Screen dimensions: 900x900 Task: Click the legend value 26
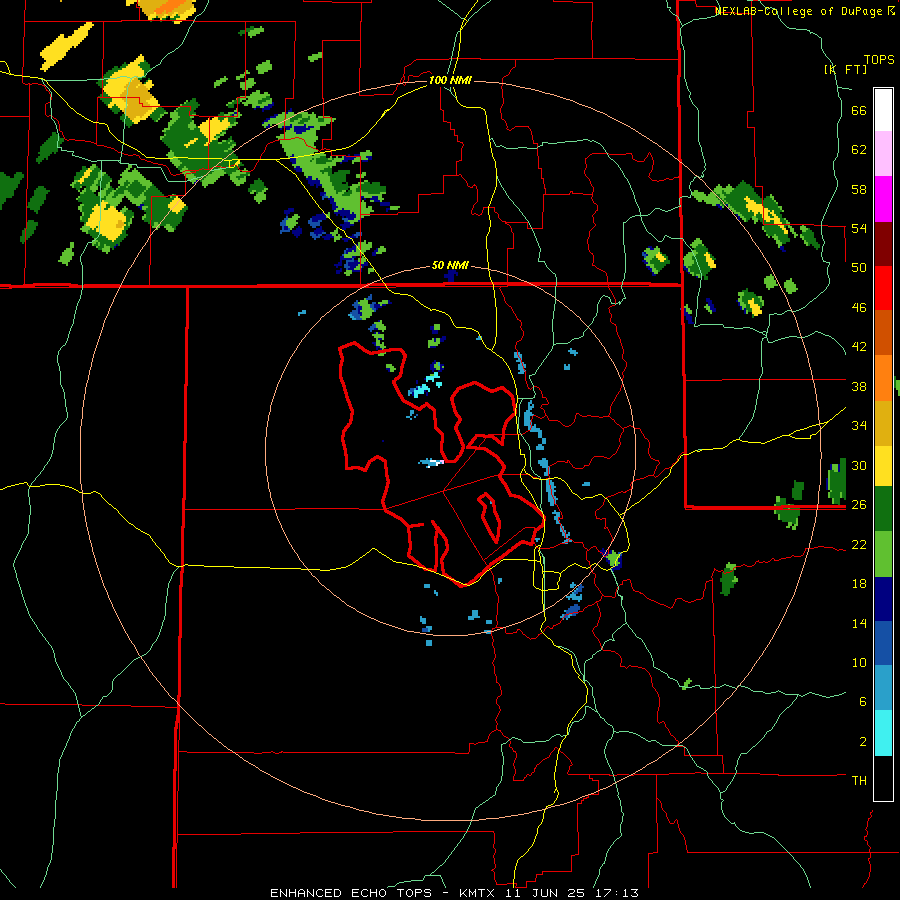pyautogui.click(x=859, y=505)
